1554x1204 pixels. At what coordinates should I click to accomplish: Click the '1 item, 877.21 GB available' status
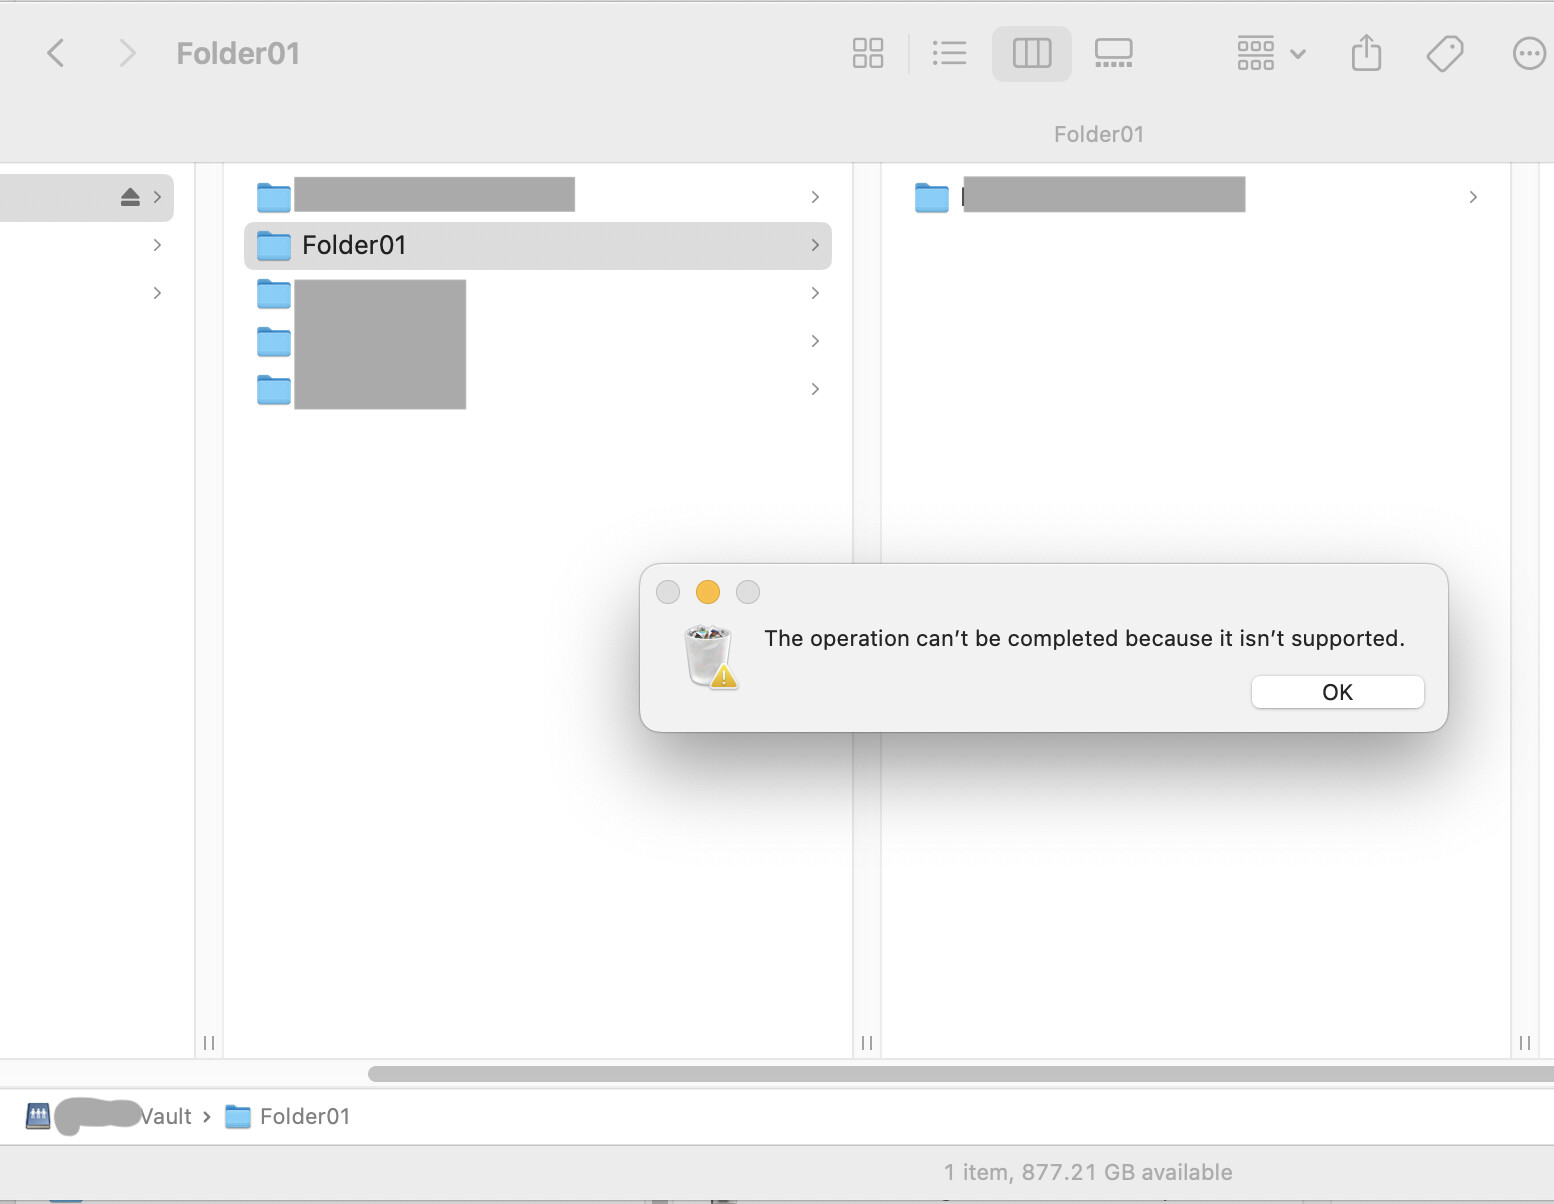pyautogui.click(x=1088, y=1172)
